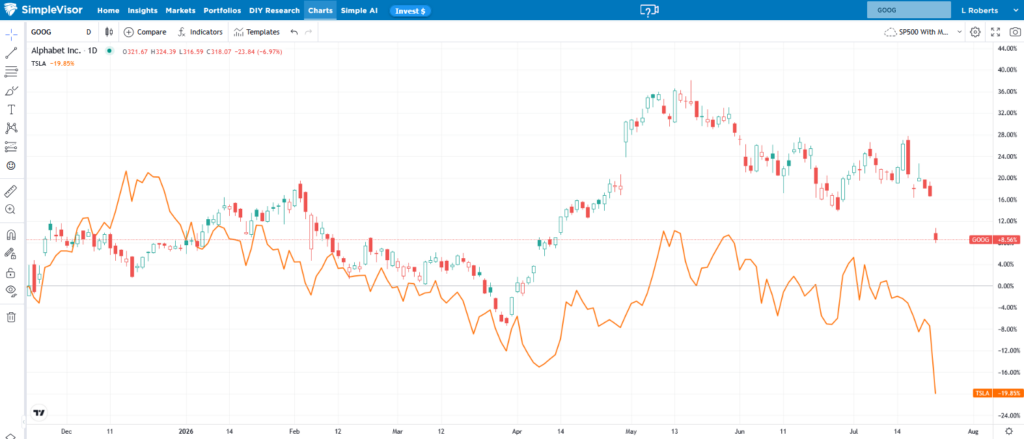
Task: Toggle magnet mode for drawings
Action: 11,235
